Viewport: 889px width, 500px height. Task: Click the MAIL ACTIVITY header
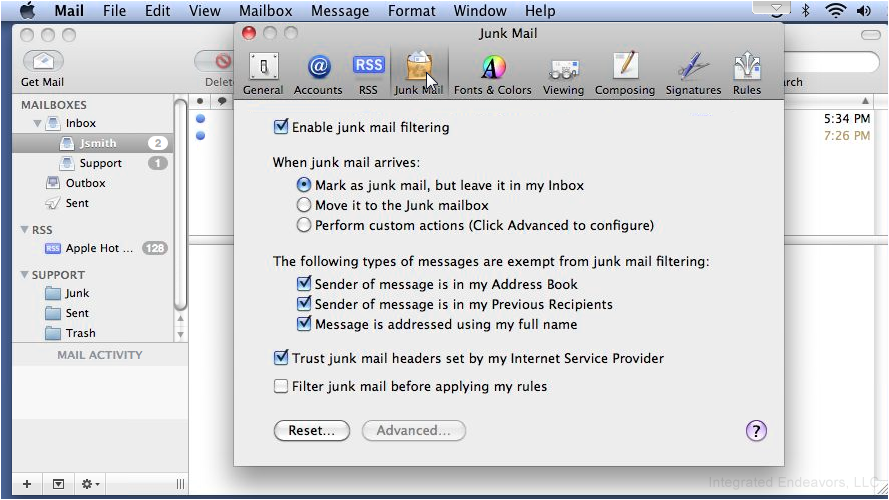[x=100, y=355]
